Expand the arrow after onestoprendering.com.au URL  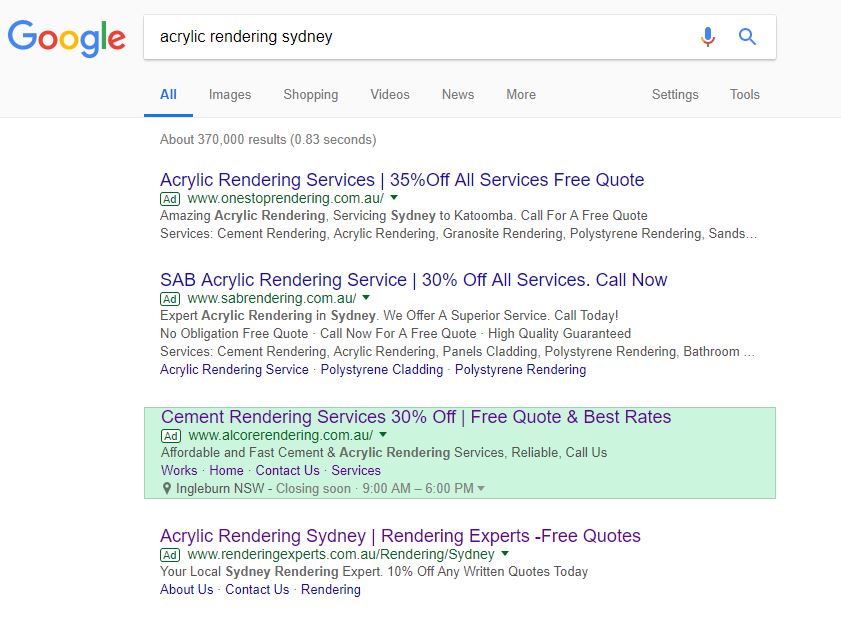coord(394,198)
